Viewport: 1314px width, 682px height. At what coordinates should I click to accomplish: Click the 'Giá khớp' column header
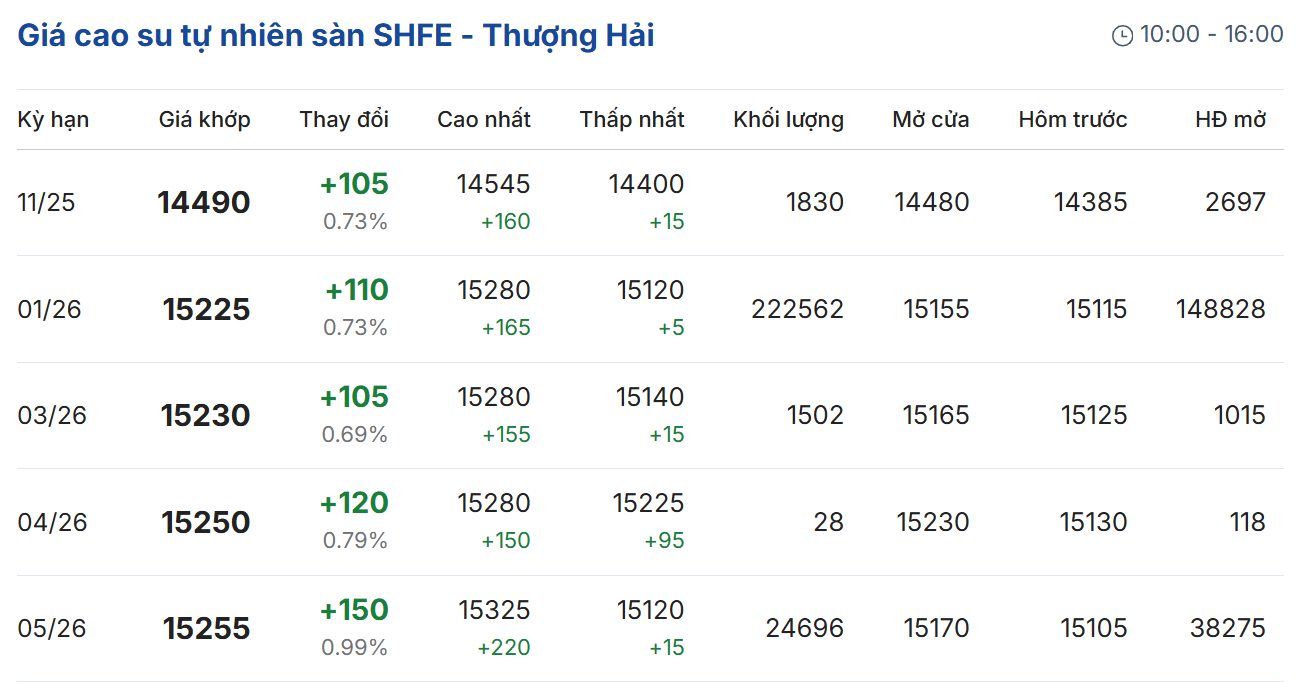204,120
